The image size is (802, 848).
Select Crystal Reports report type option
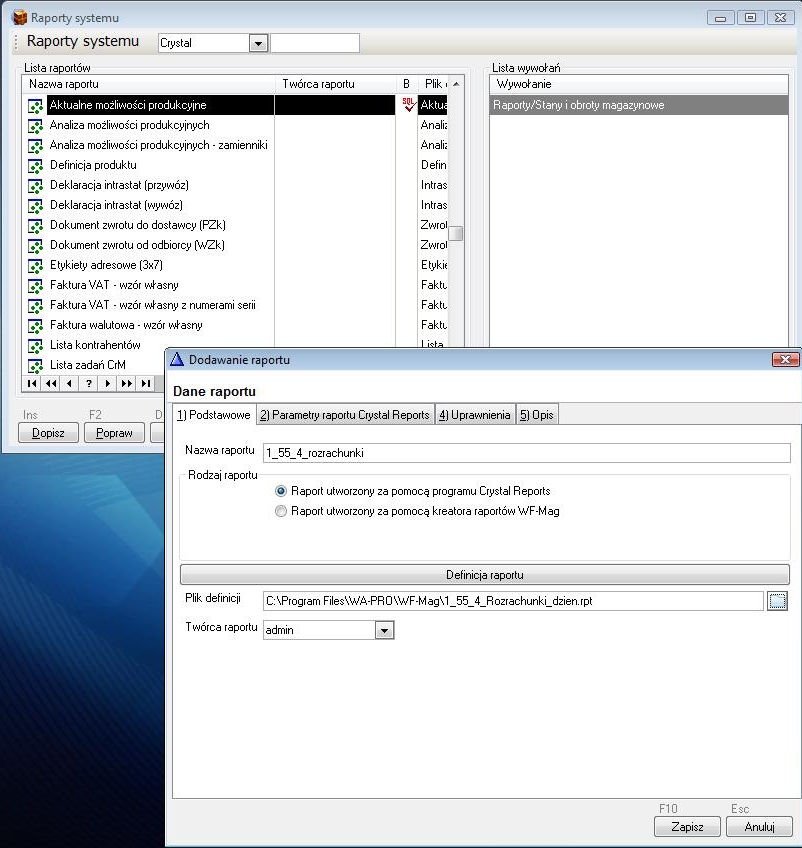click(281, 491)
